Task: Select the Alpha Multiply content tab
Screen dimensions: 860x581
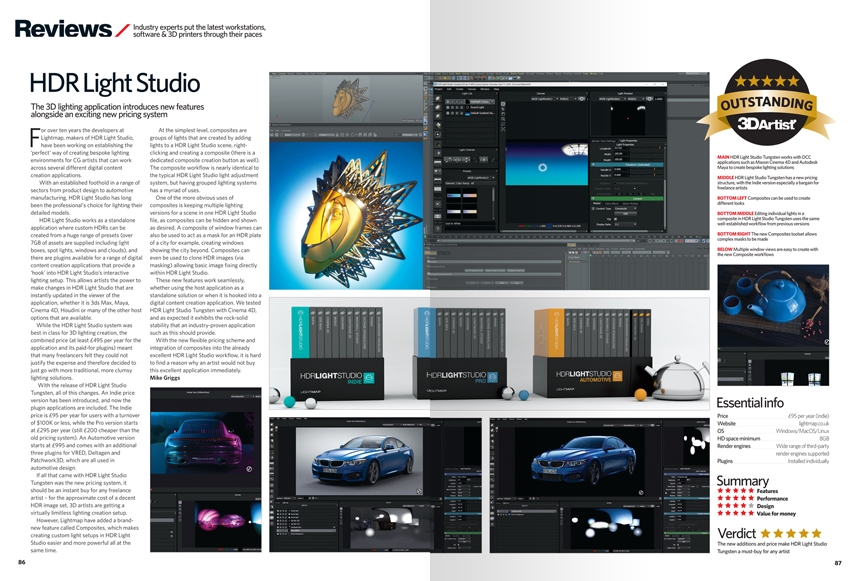Action: [631, 204]
